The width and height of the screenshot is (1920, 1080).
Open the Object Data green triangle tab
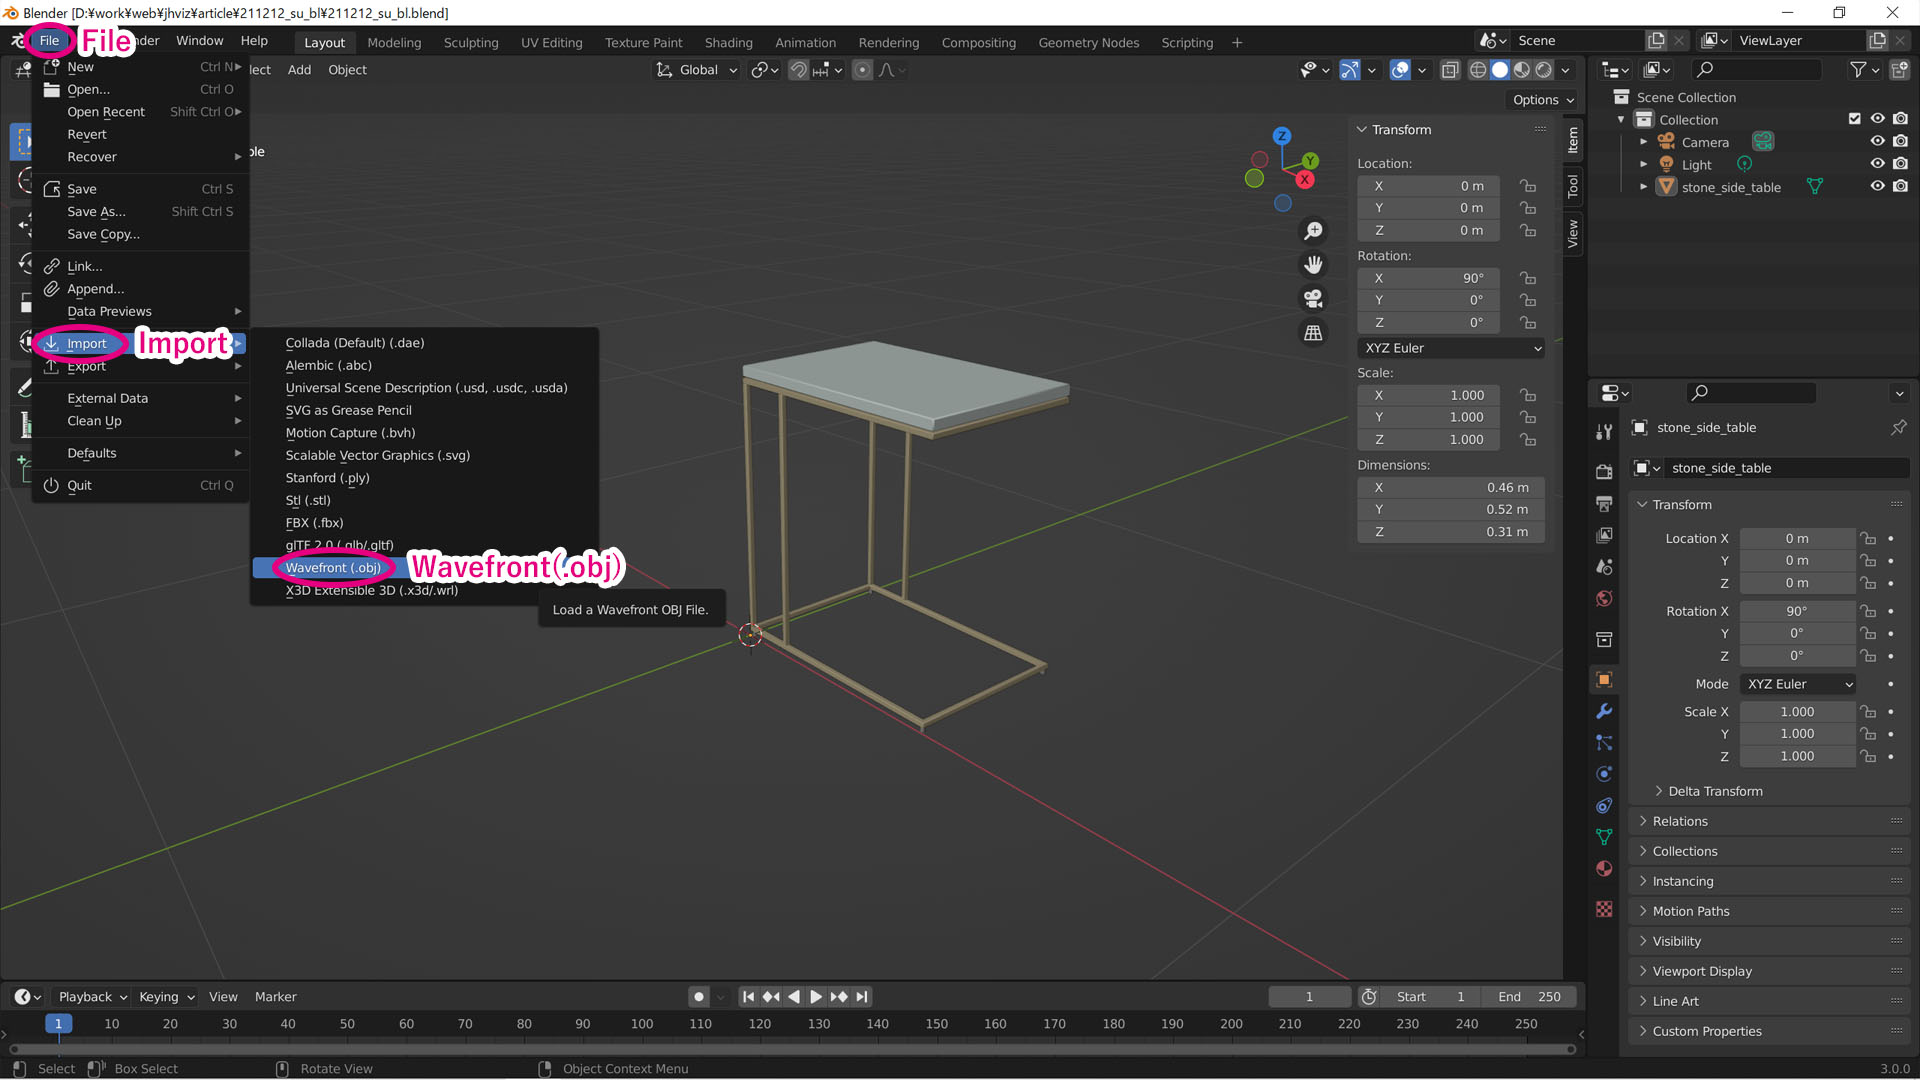[1604, 837]
